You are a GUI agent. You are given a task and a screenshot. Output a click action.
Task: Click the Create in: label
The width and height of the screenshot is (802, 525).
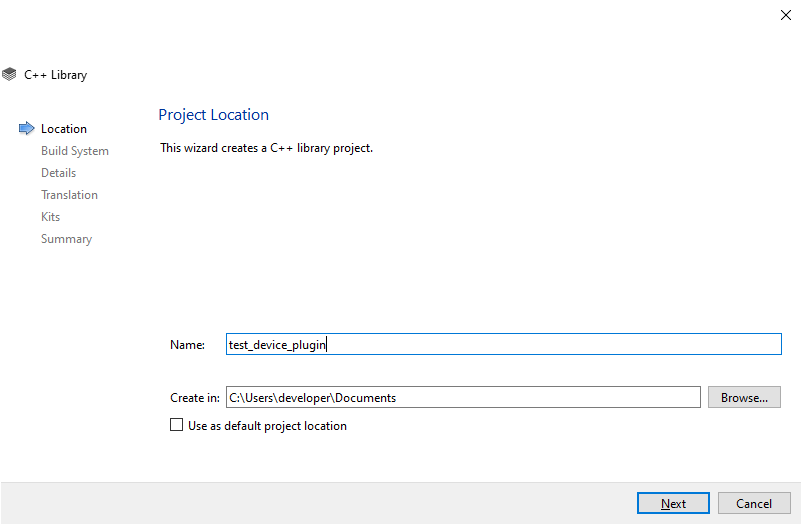195,398
